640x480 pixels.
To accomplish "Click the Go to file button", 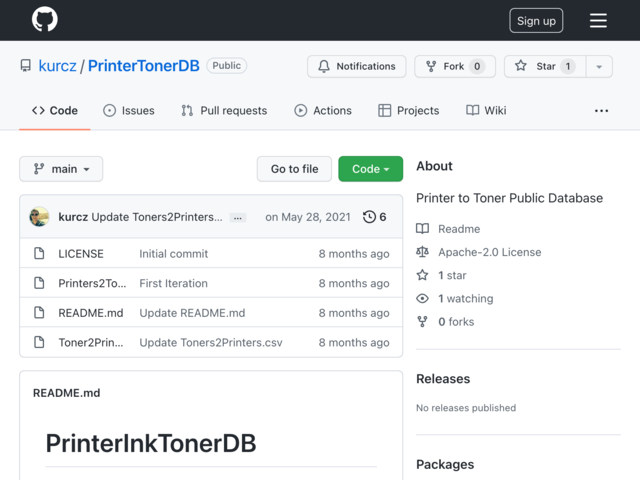I will [294, 169].
